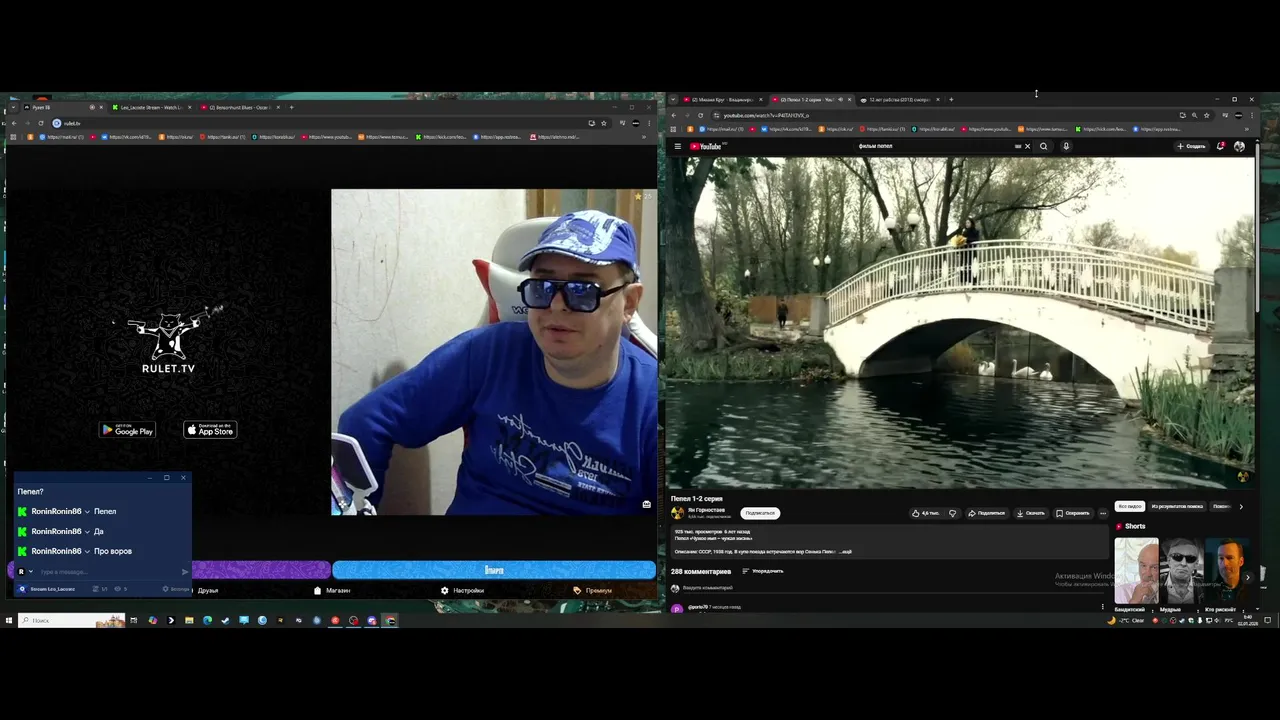This screenshot has width=1280, height=720.
Task: Go back in the YouTube browser window
Action: click(x=673, y=115)
